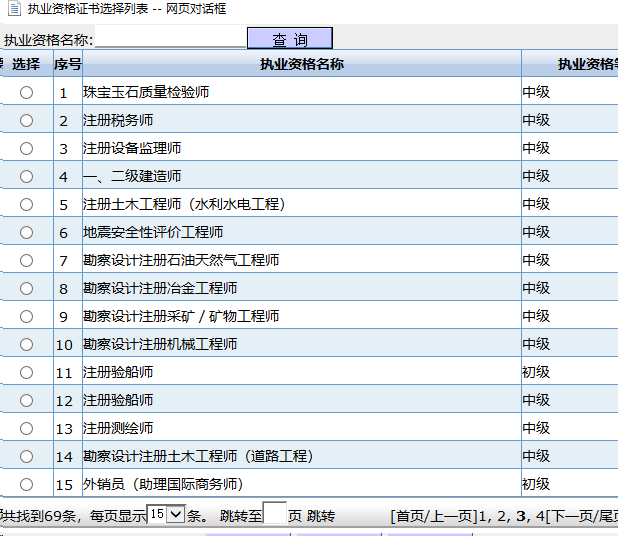Click the text 外销员（助理国际商务师）
Screen dimensions: 618x536
point(163,484)
